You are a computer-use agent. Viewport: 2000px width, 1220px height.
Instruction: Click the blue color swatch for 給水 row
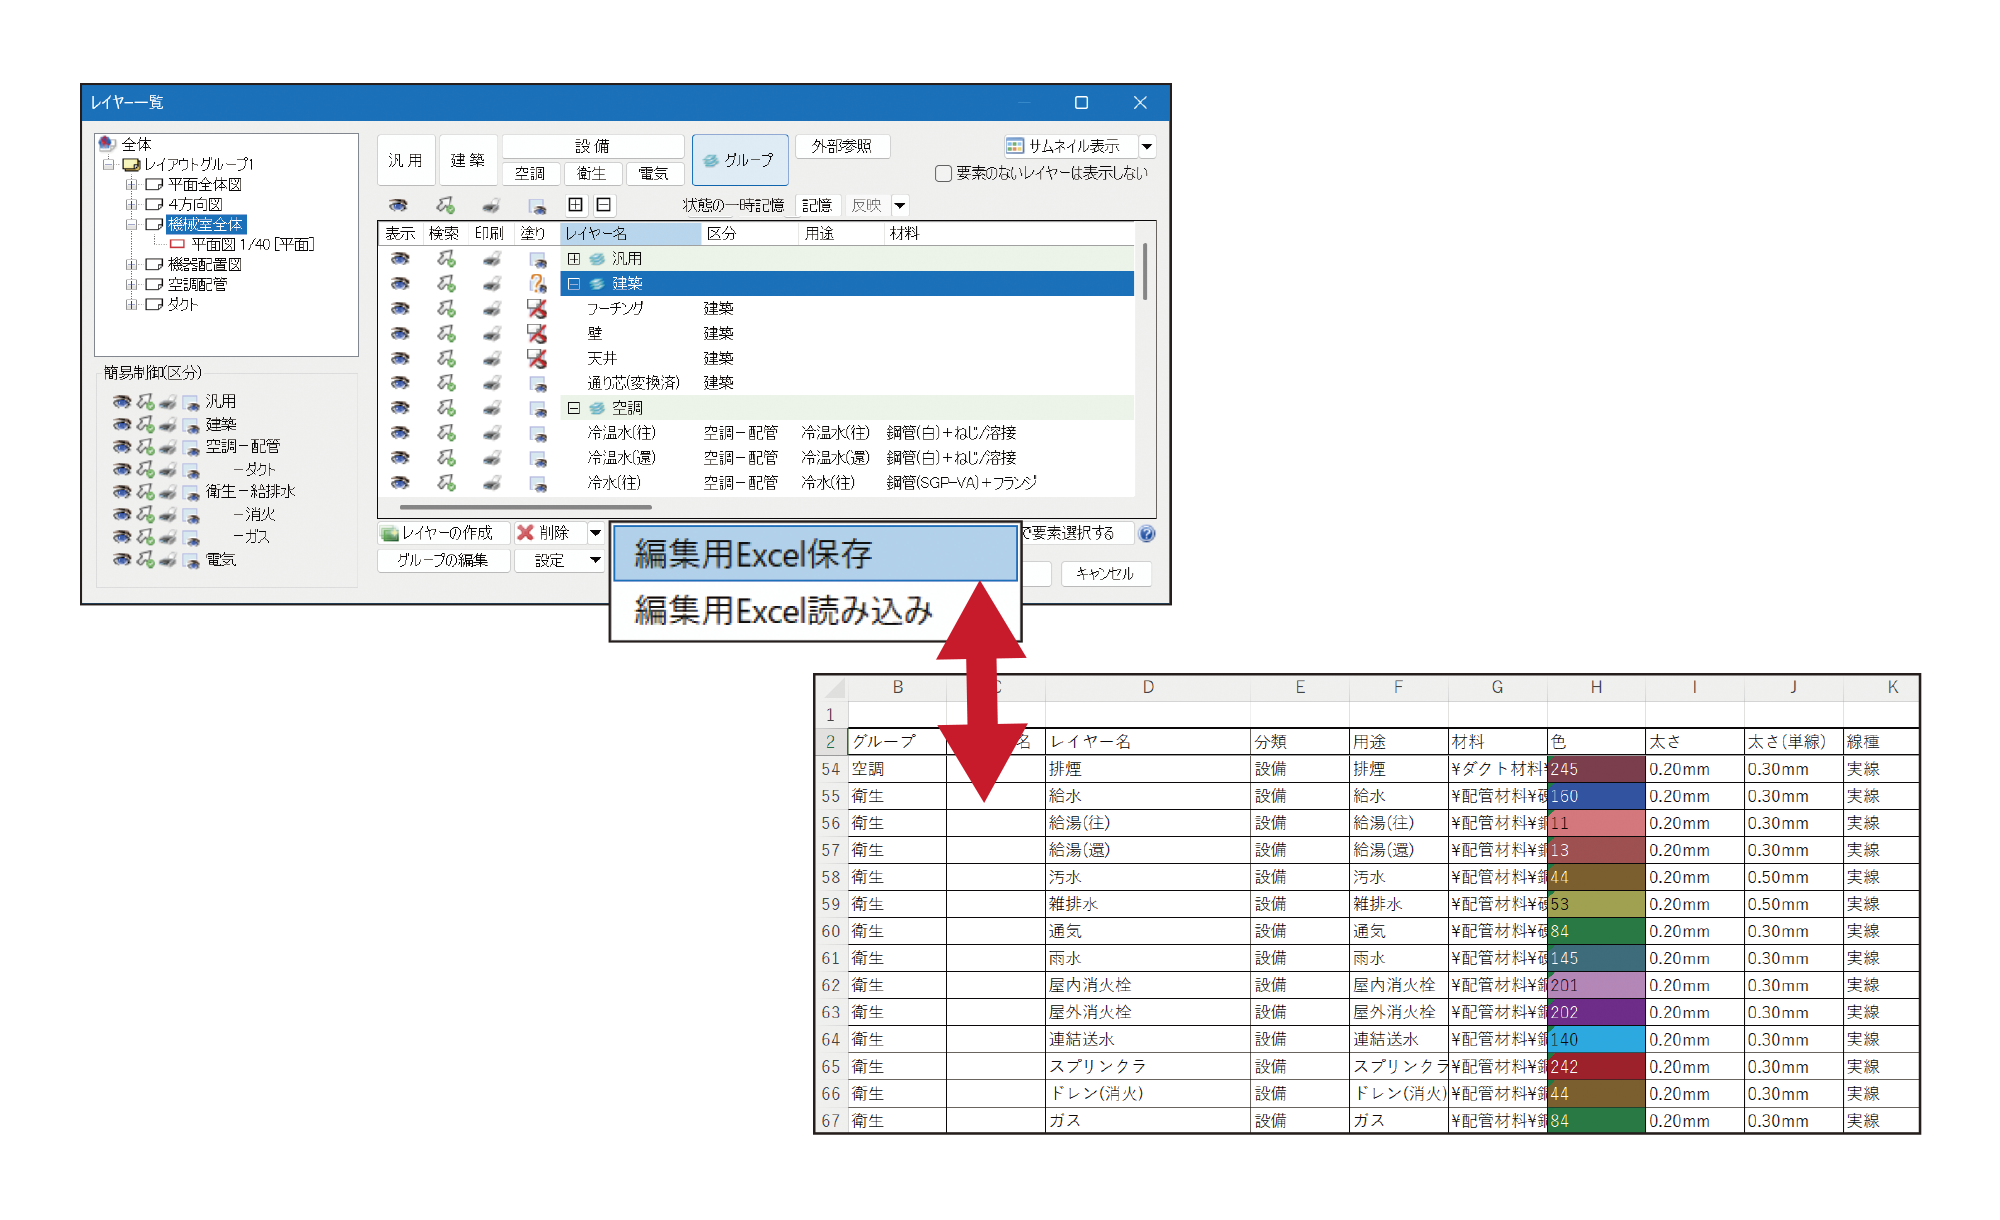coord(1596,795)
